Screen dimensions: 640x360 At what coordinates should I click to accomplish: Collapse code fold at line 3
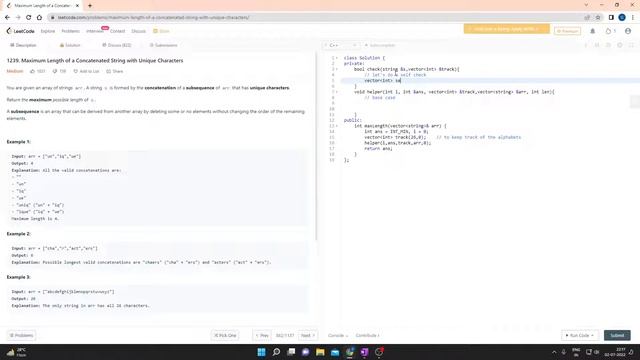[x=337, y=69]
